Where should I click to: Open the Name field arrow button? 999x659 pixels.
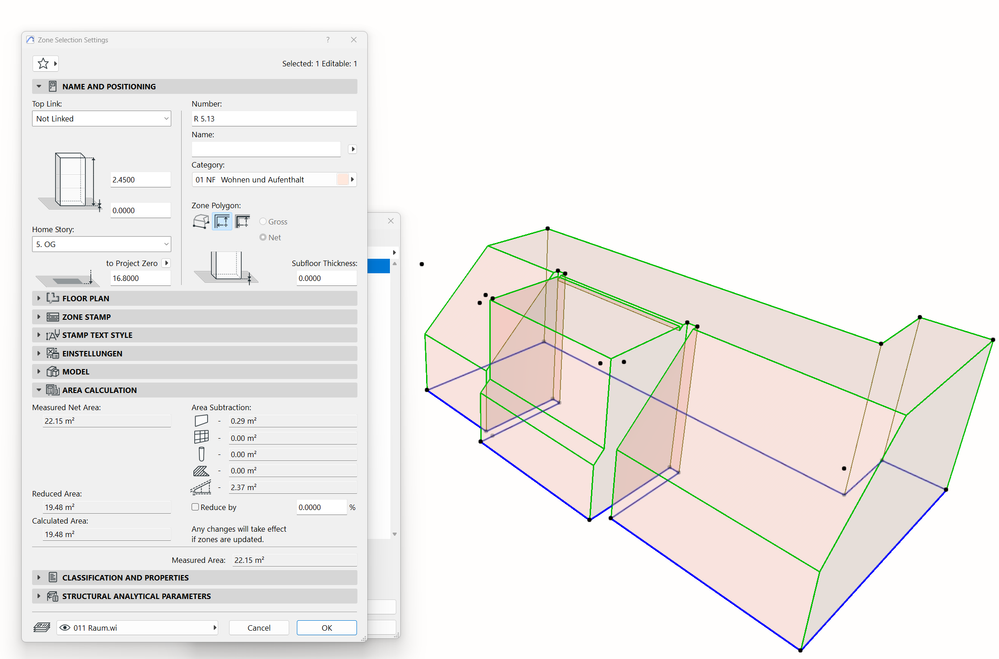click(352, 149)
